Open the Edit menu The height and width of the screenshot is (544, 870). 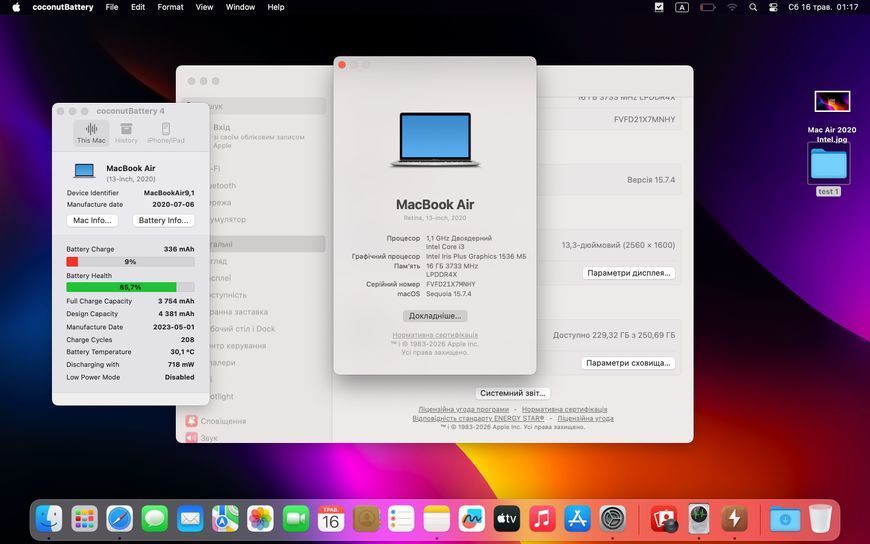point(138,7)
